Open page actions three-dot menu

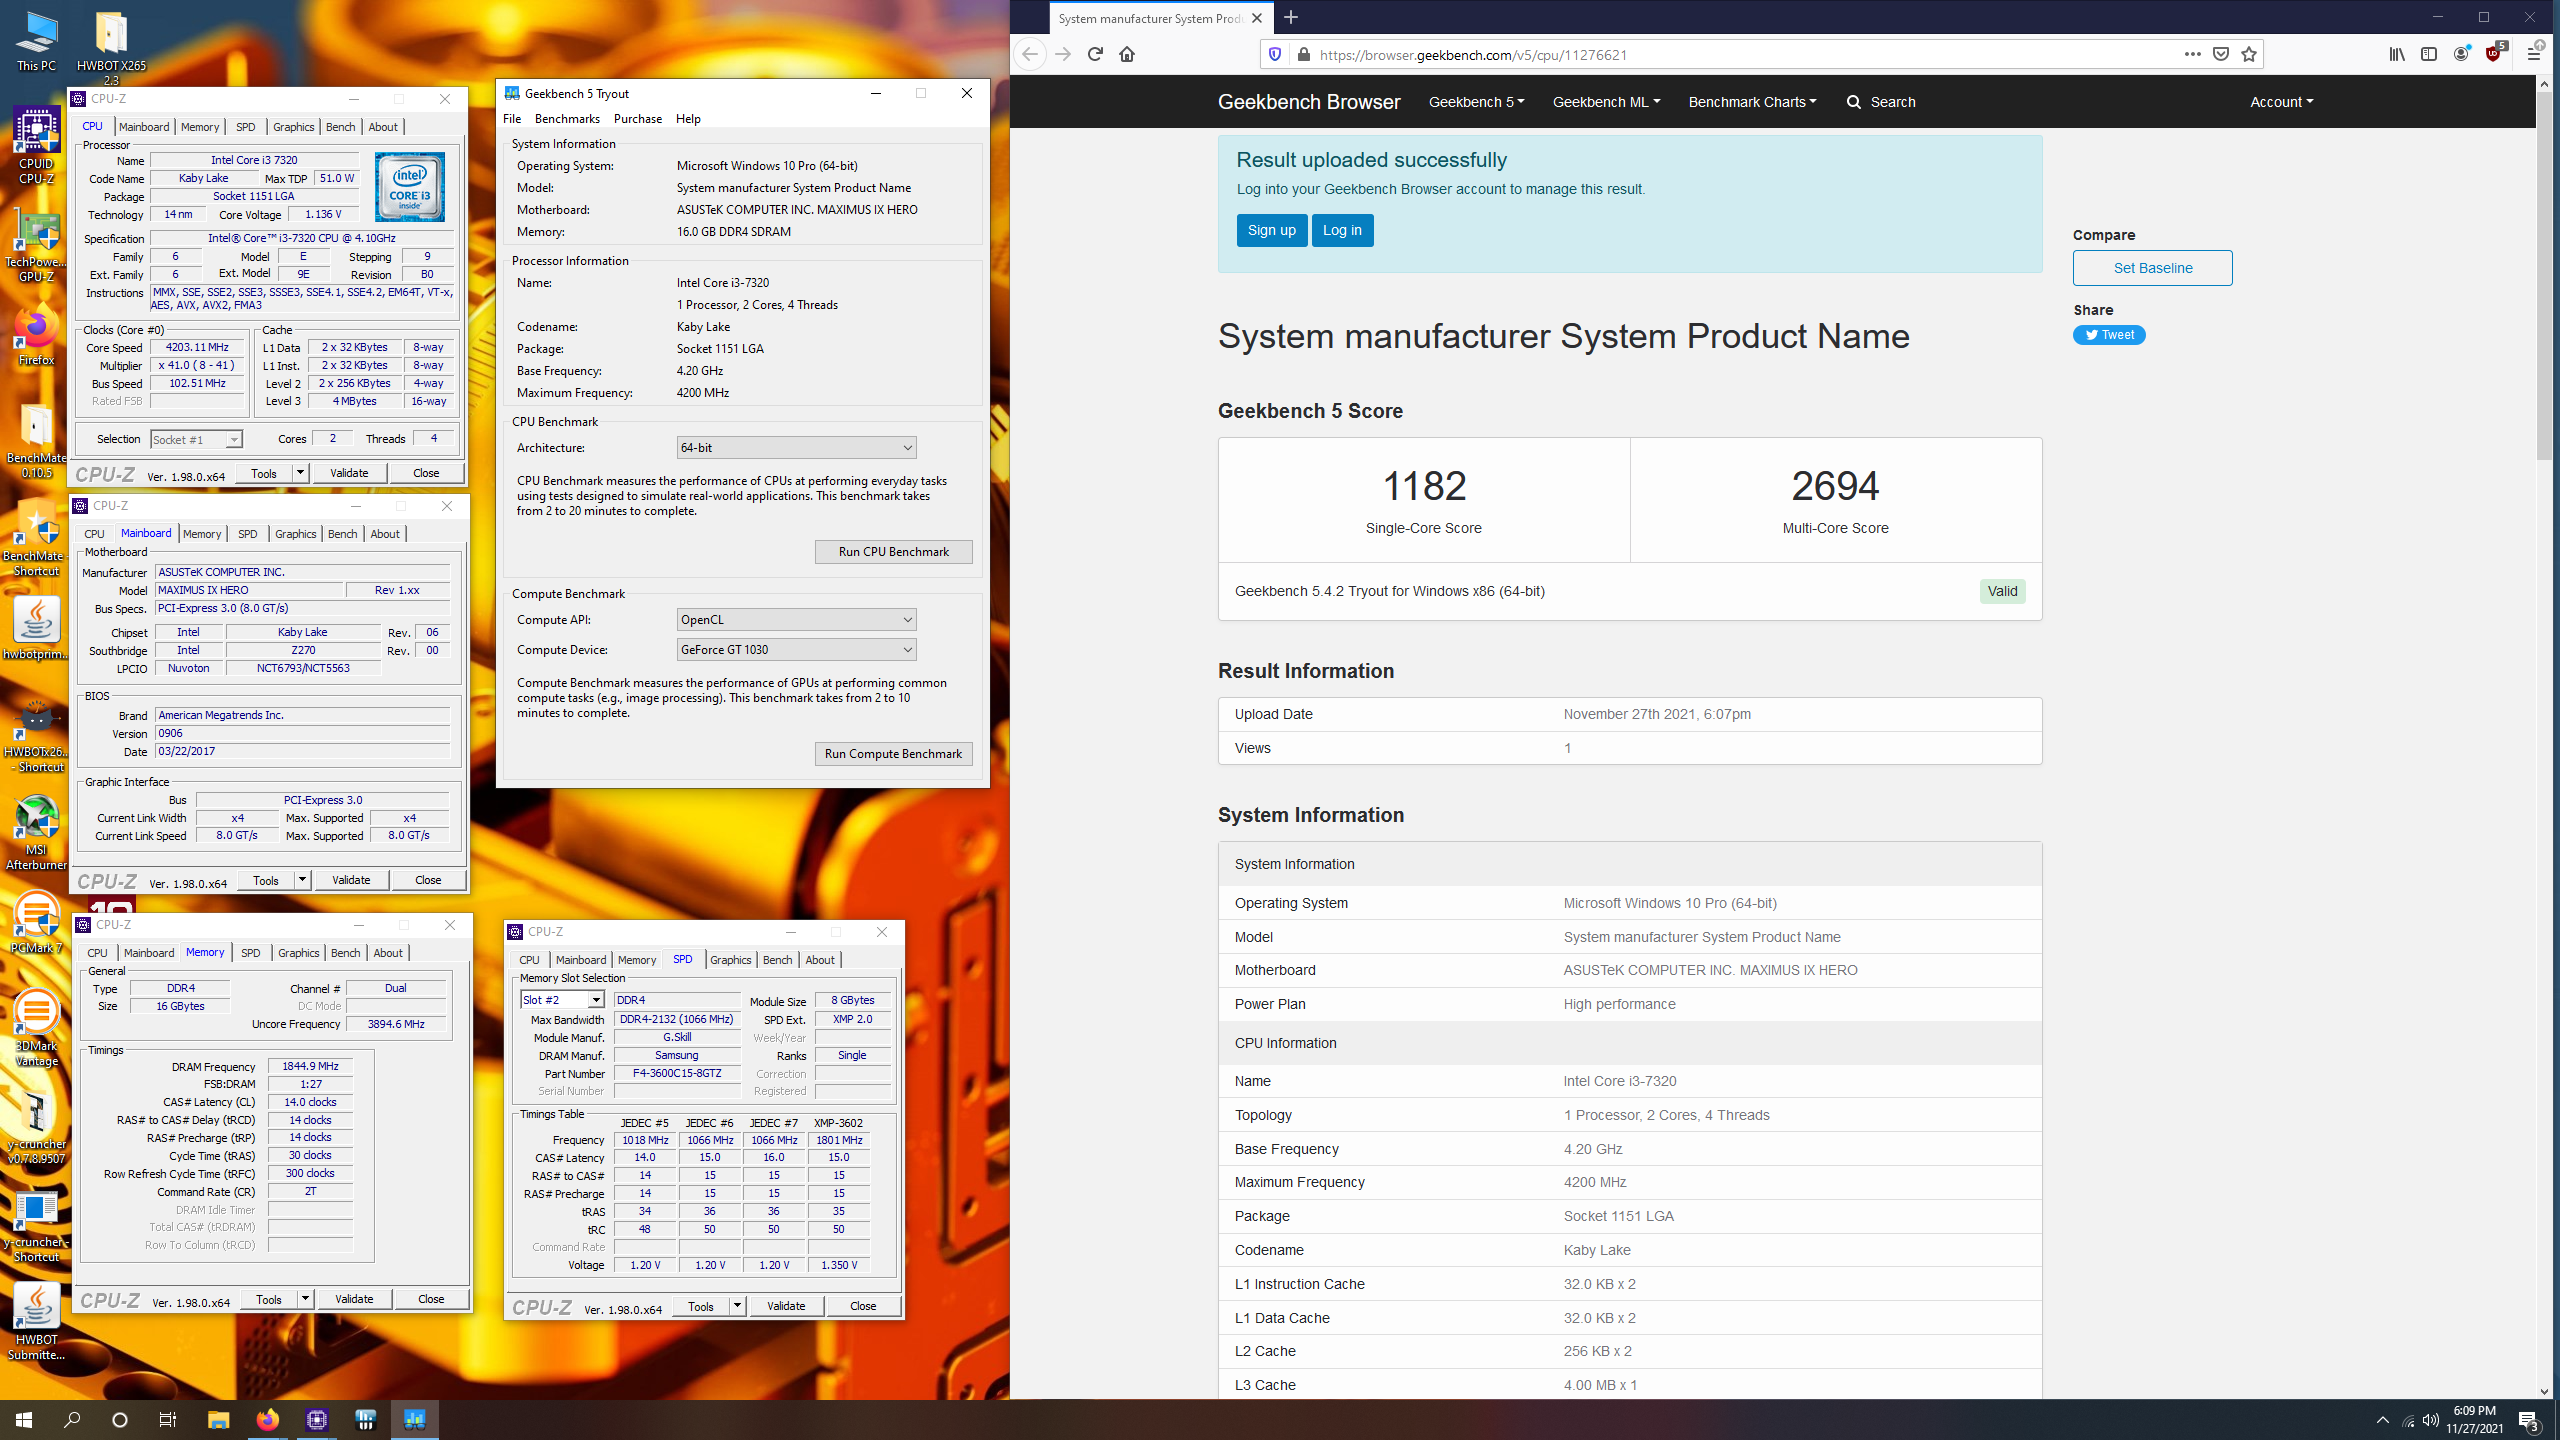2193,54
